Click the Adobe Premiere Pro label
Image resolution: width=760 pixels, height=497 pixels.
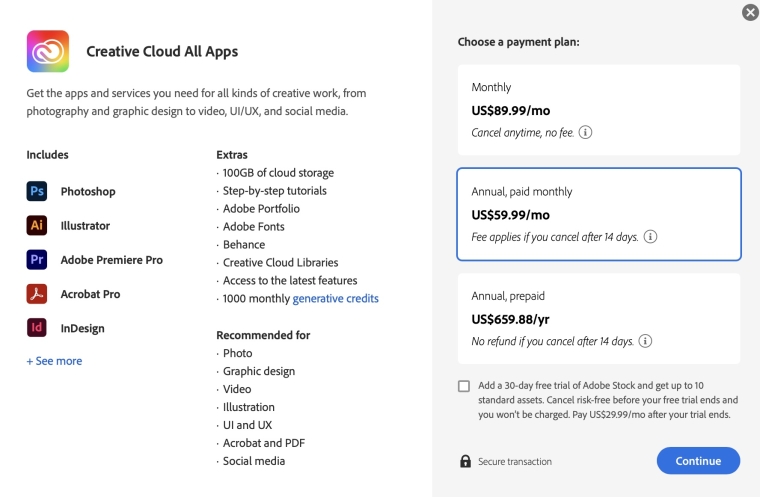[x=111, y=260]
